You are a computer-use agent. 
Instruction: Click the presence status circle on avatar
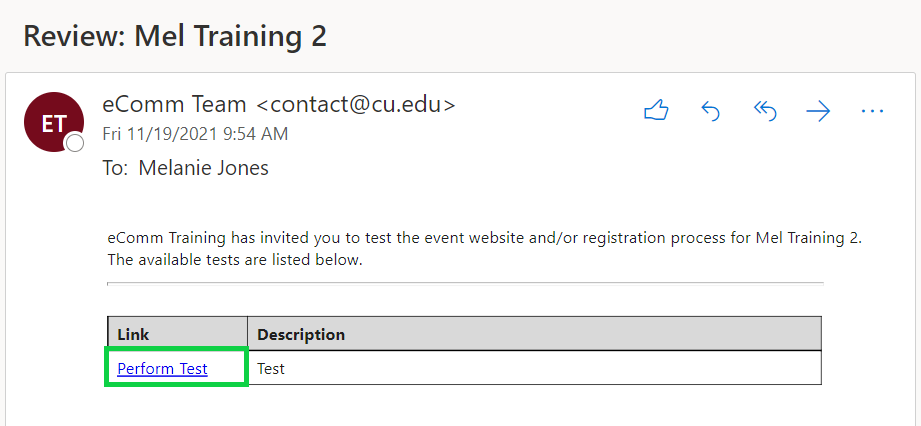(75, 143)
